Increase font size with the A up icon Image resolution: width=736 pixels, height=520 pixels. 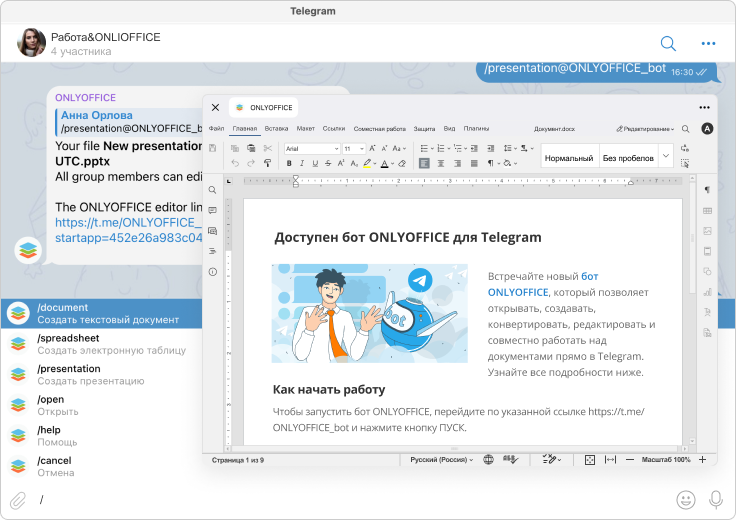click(372, 148)
